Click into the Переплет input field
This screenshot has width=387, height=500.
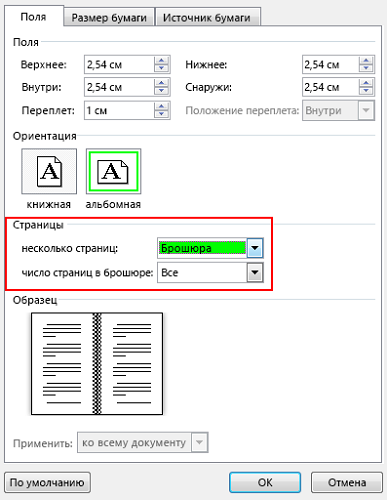[x=119, y=110]
